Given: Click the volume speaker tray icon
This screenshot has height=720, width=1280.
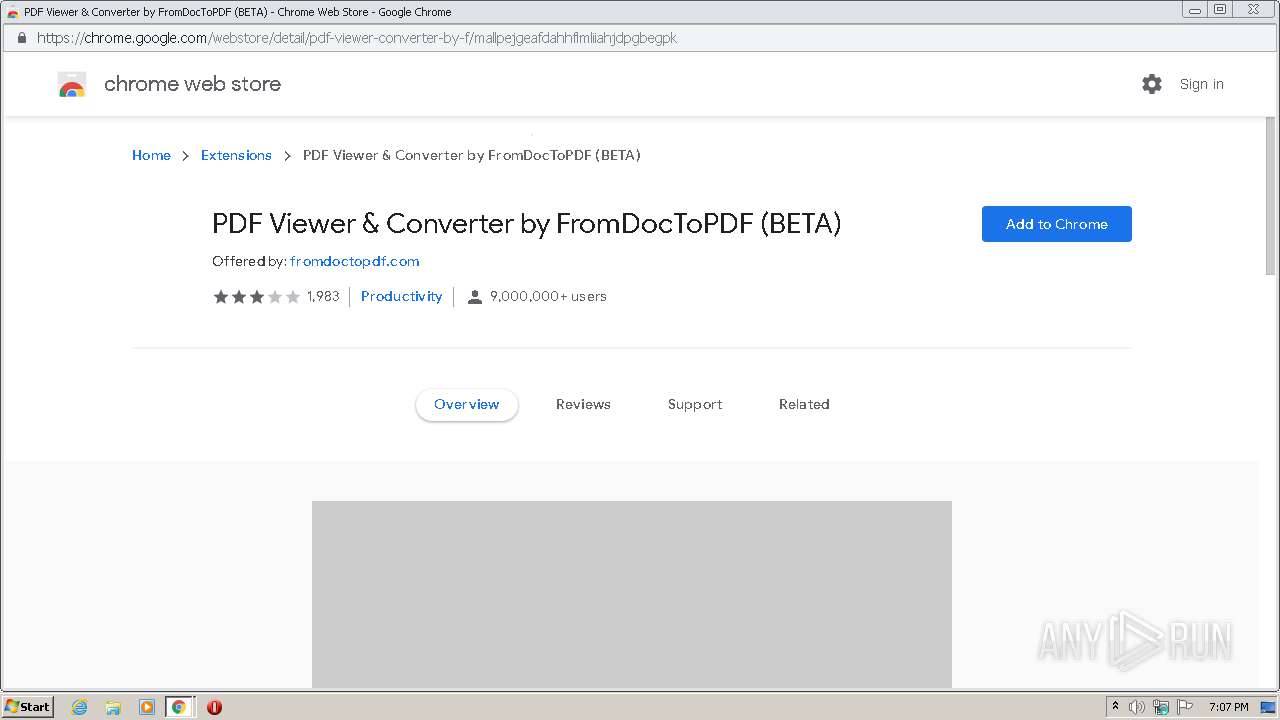Looking at the screenshot, I should (x=1137, y=707).
